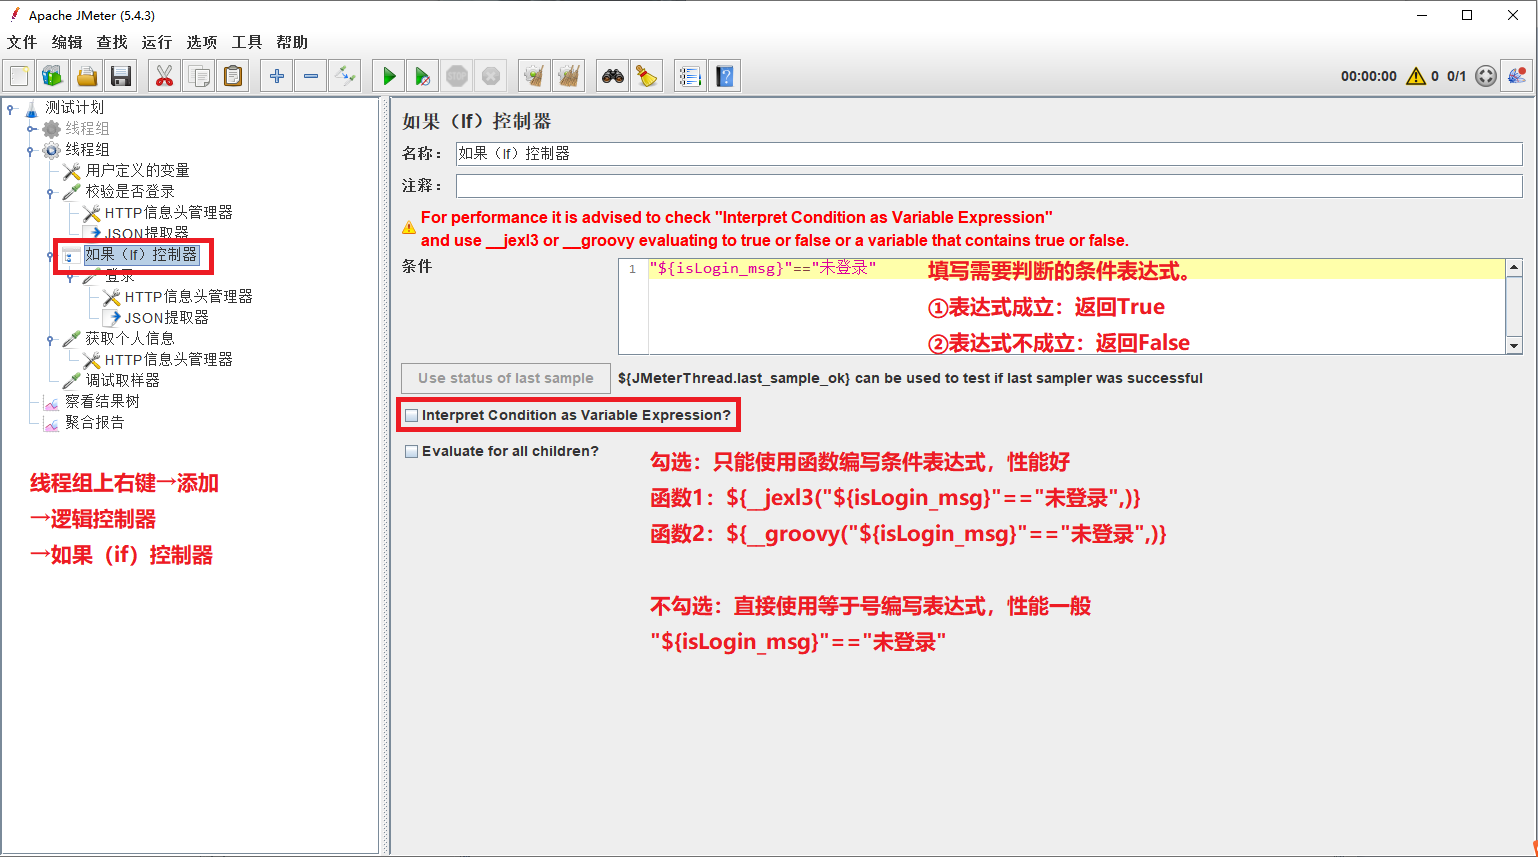Click the Save floppy disk toolbar icon

tap(121, 76)
